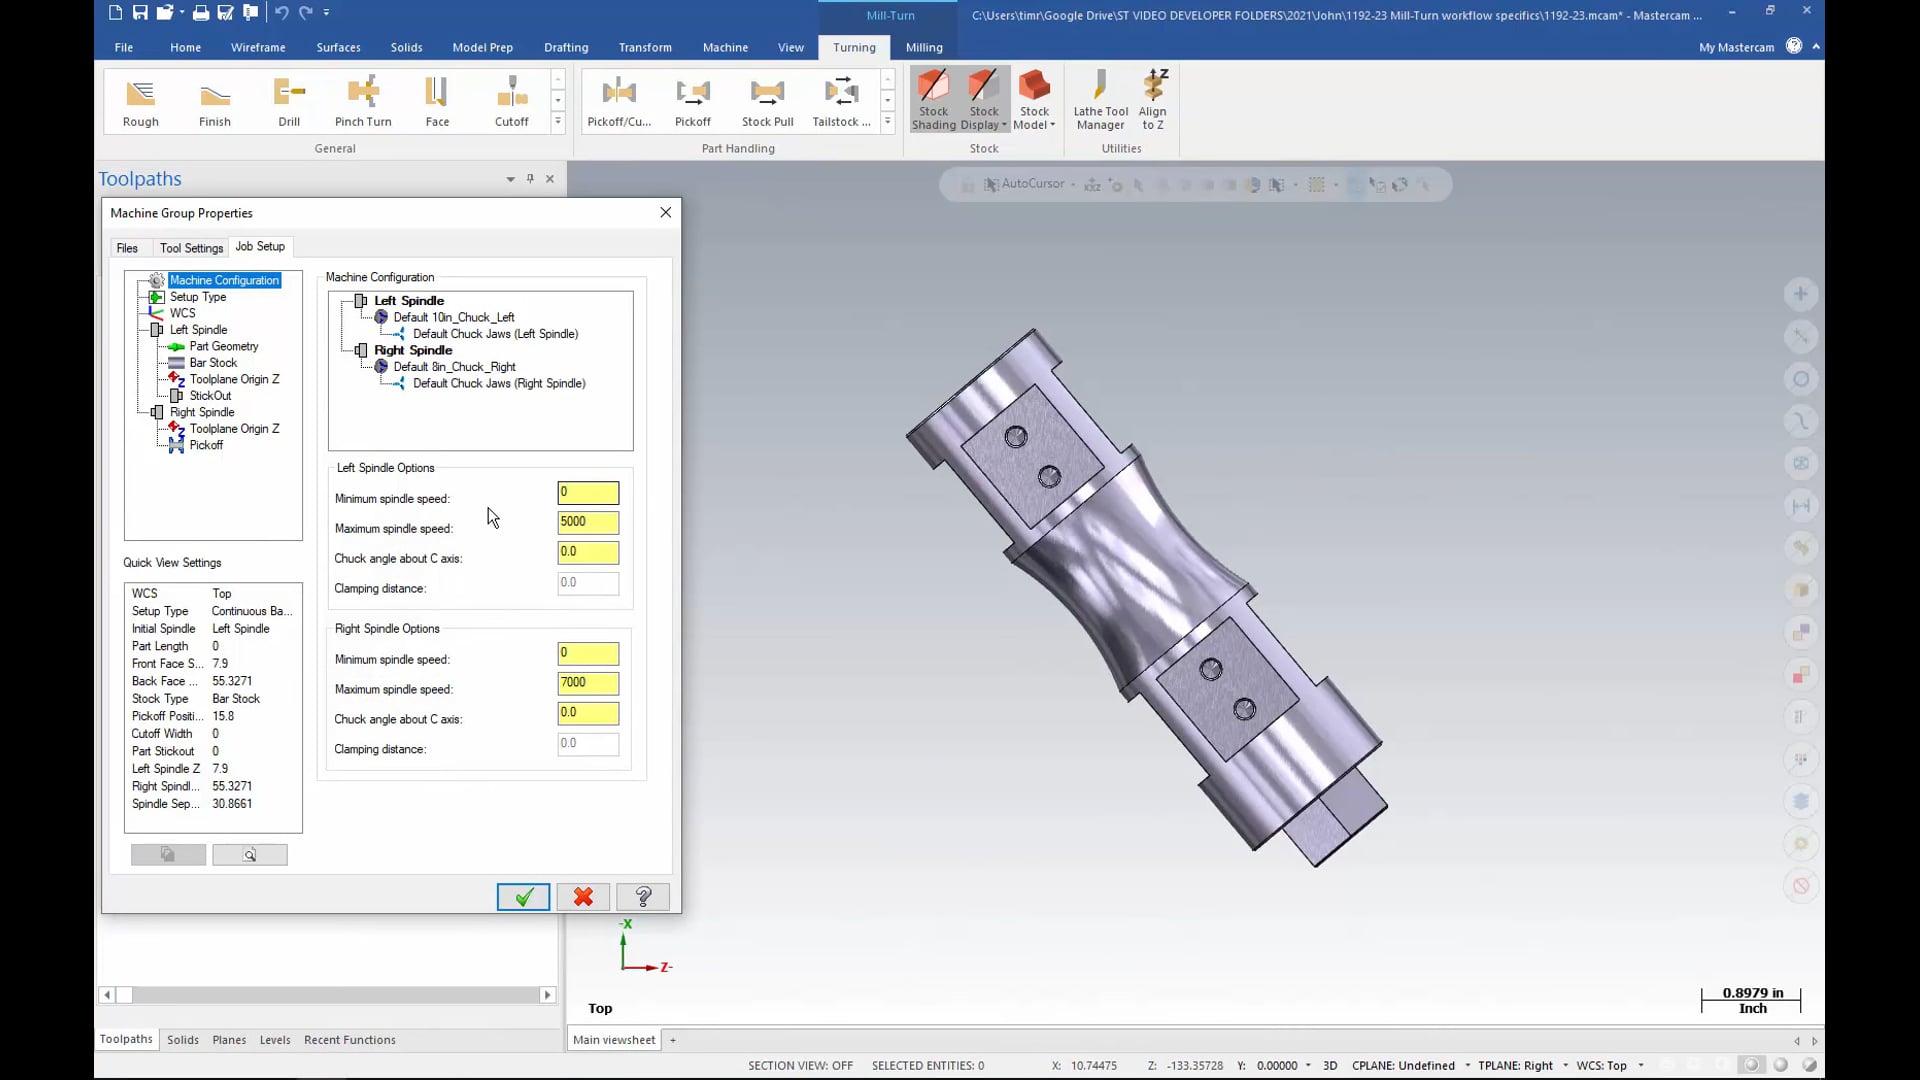
Task: Expand the General toolpaths gallery
Action: click(x=558, y=122)
